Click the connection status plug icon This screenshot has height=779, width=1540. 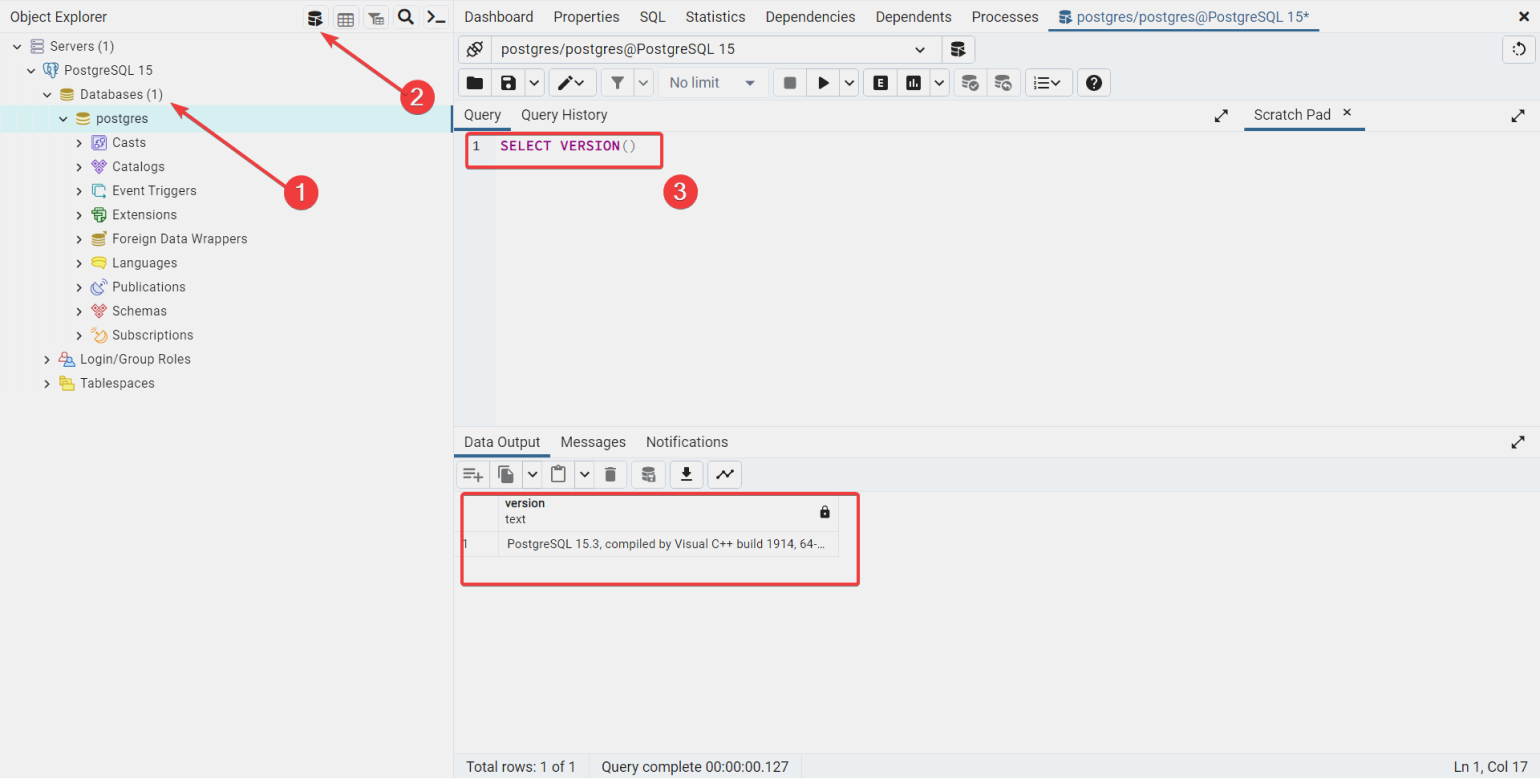(475, 49)
